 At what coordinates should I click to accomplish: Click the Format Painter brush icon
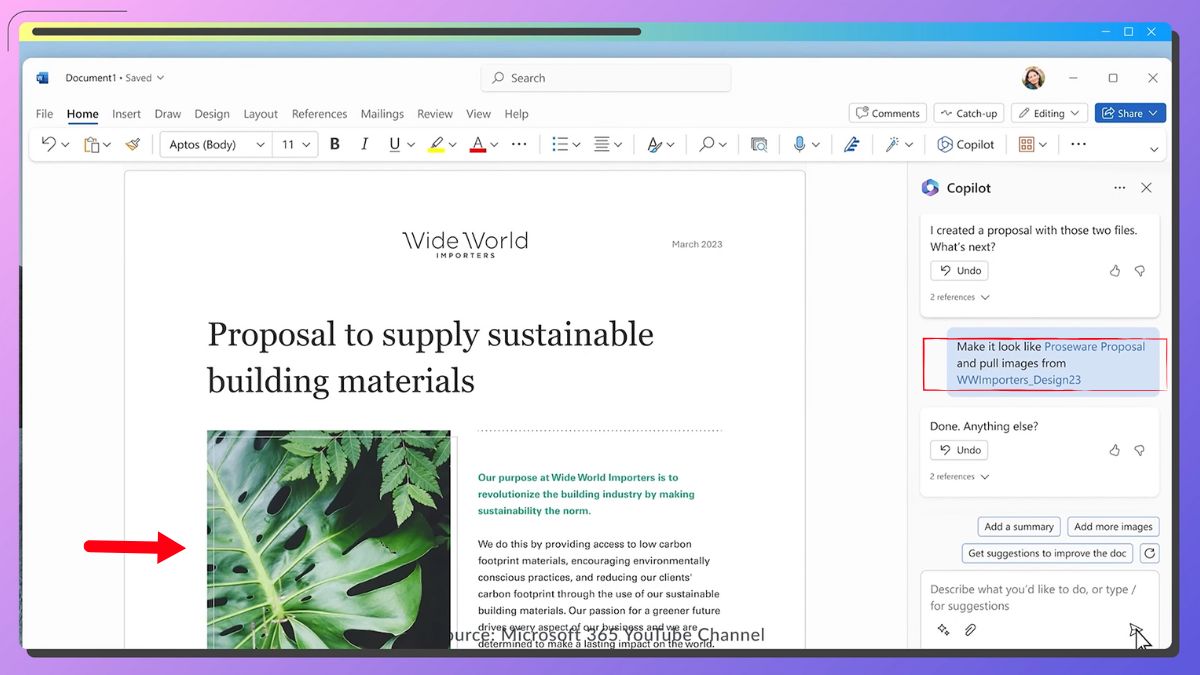(x=133, y=144)
